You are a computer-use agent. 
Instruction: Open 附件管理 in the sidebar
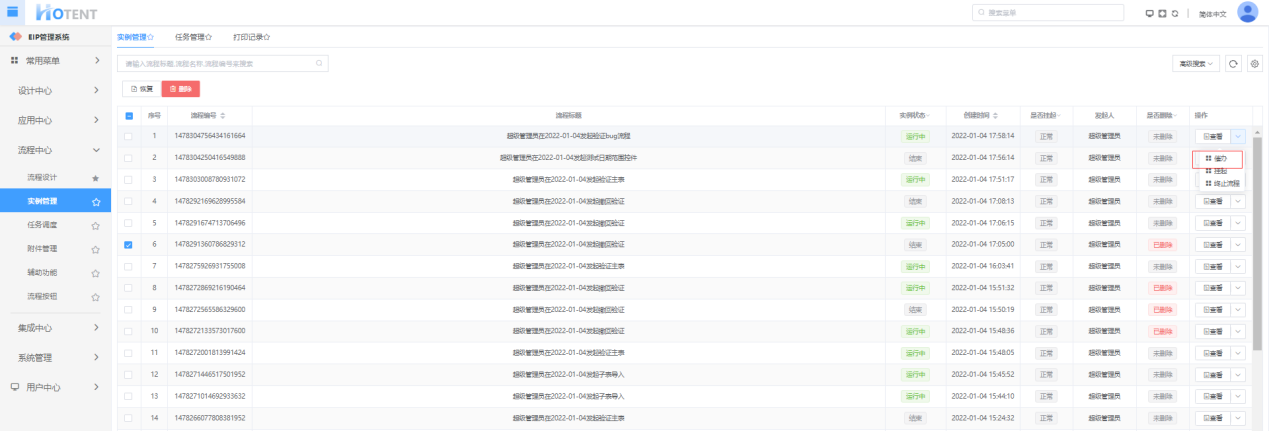[x=42, y=249]
